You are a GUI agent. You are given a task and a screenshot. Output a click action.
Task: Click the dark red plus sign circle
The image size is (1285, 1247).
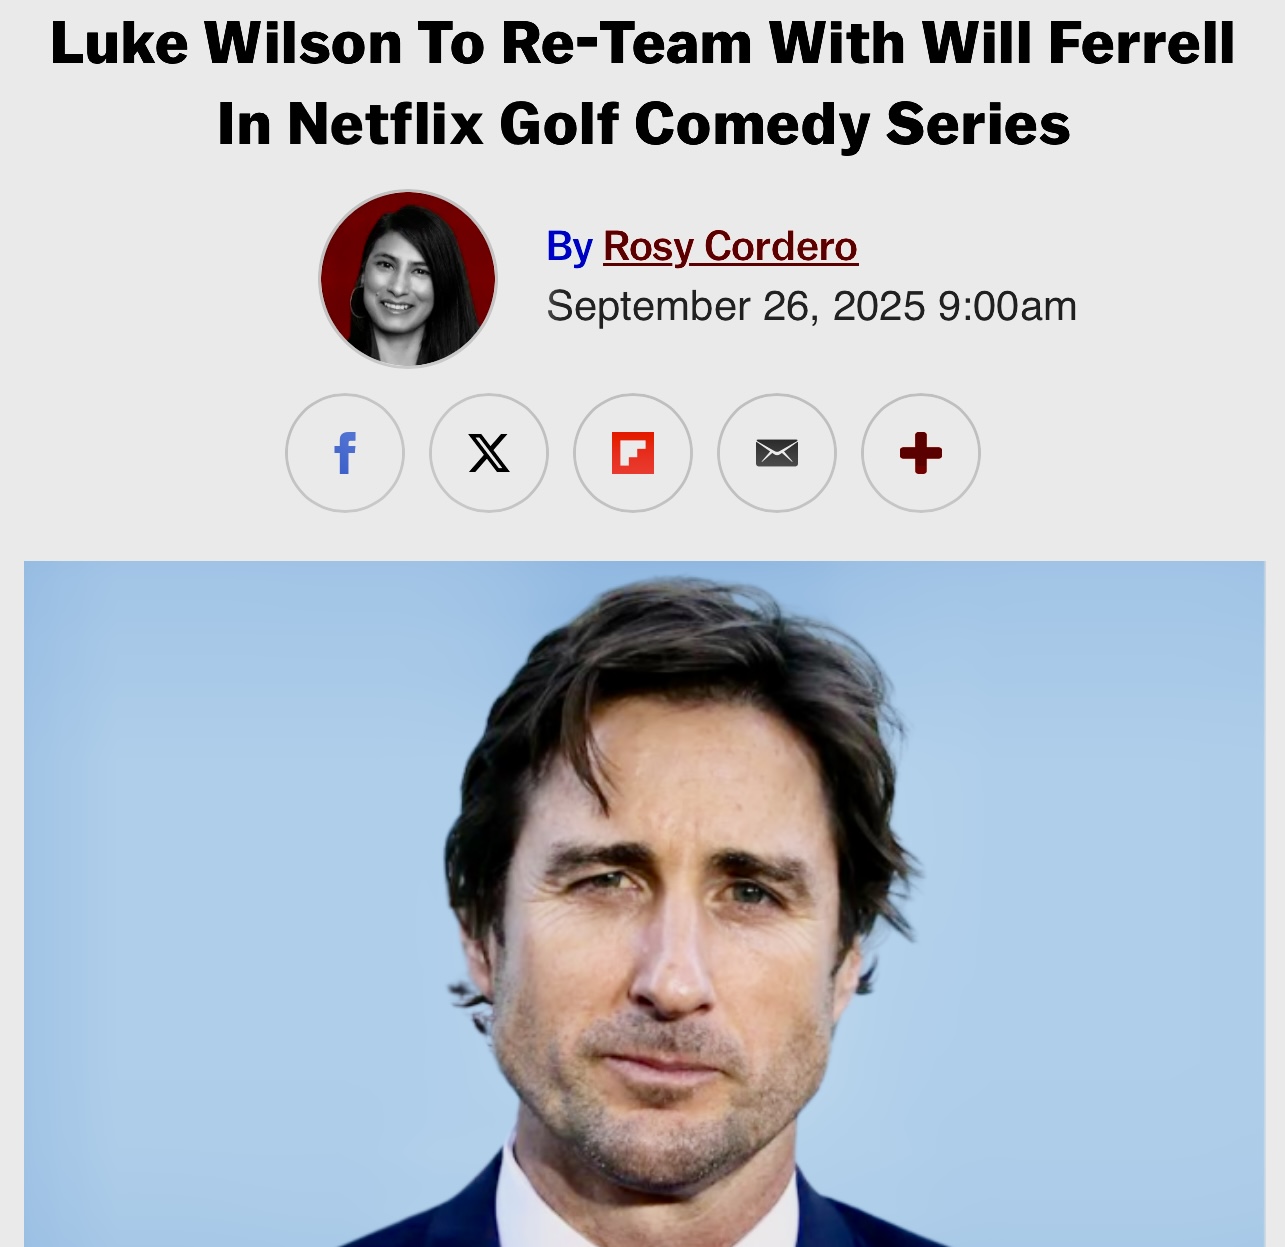[x=921, y=453]
